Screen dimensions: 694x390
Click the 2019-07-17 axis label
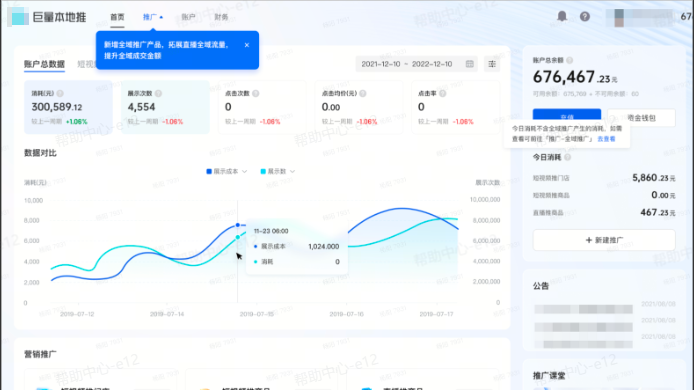436,314
